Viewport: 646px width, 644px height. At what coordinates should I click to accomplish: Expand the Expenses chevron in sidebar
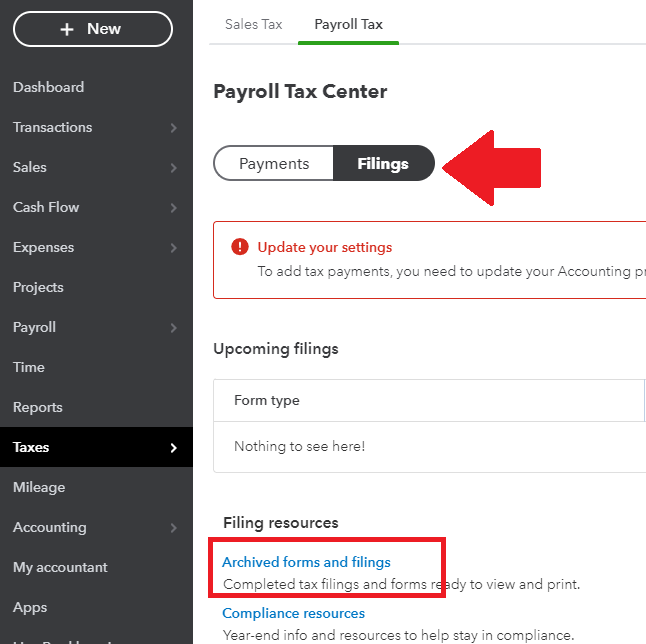(x=174, y=248)
